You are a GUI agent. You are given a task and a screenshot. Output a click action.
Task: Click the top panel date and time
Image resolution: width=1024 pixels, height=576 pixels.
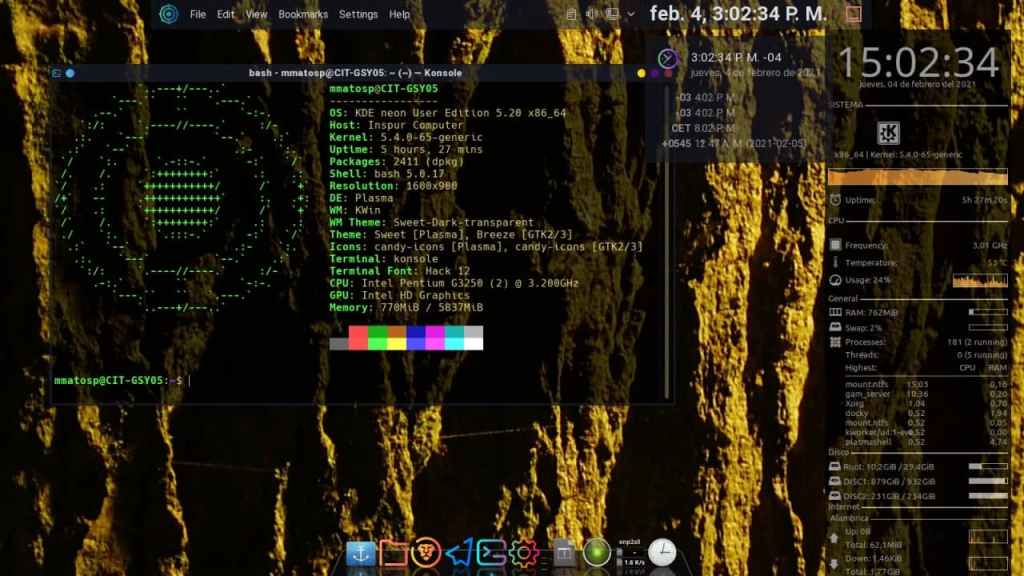pyautogui.click(x=738, y=14)
